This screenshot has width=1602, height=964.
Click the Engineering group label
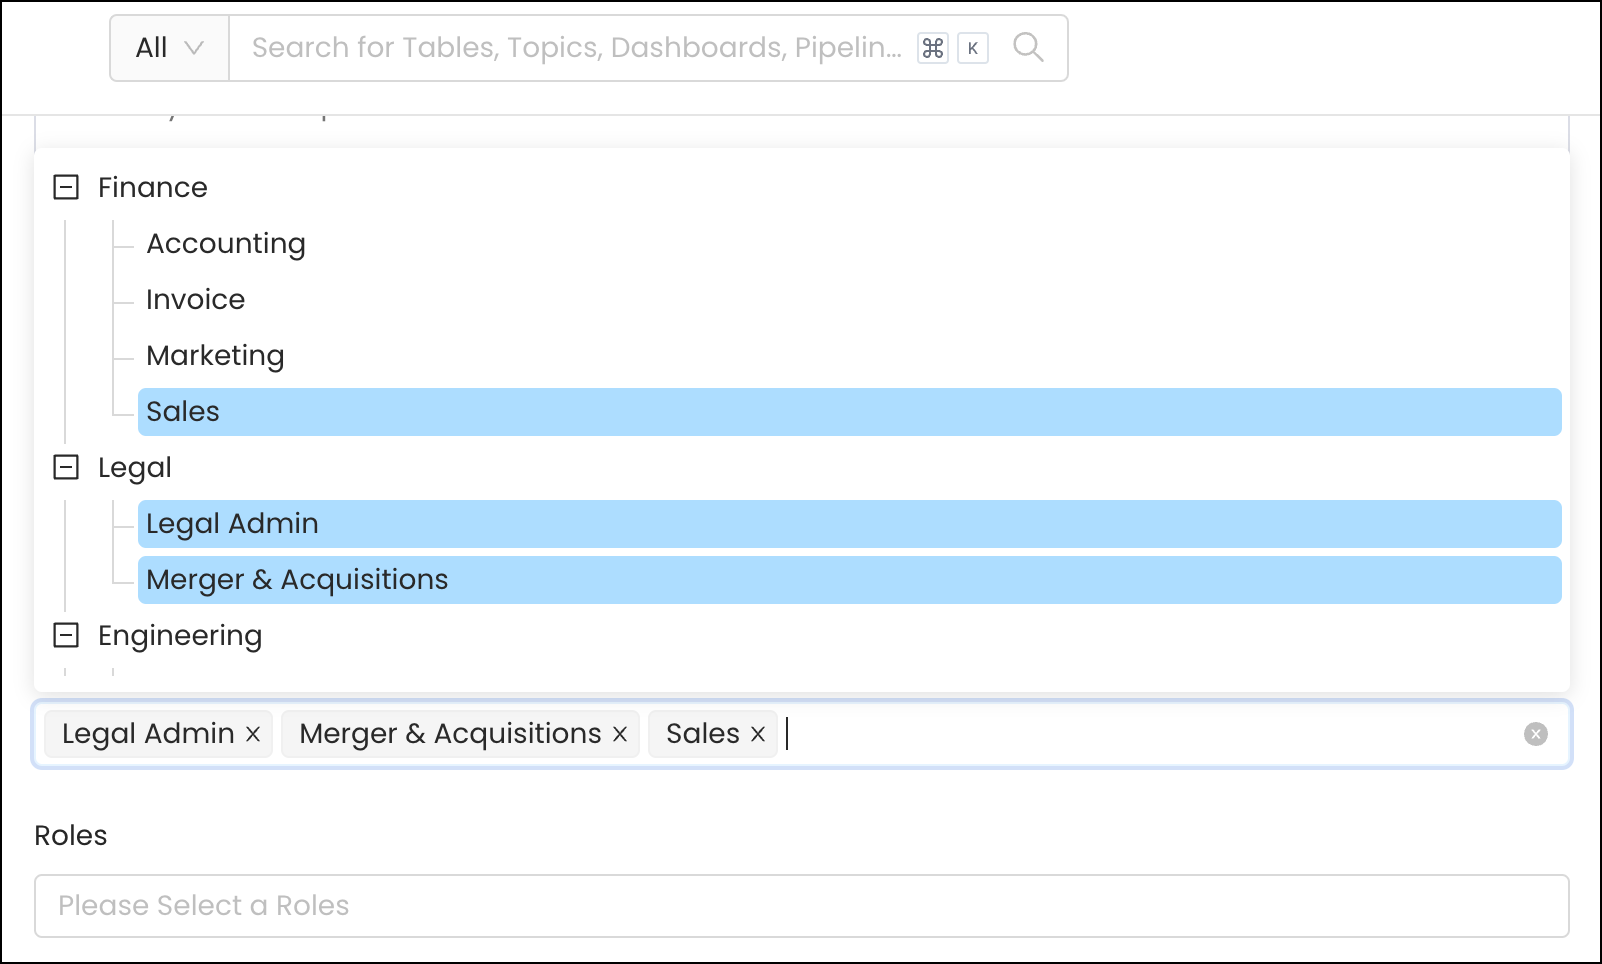point(180,635)
